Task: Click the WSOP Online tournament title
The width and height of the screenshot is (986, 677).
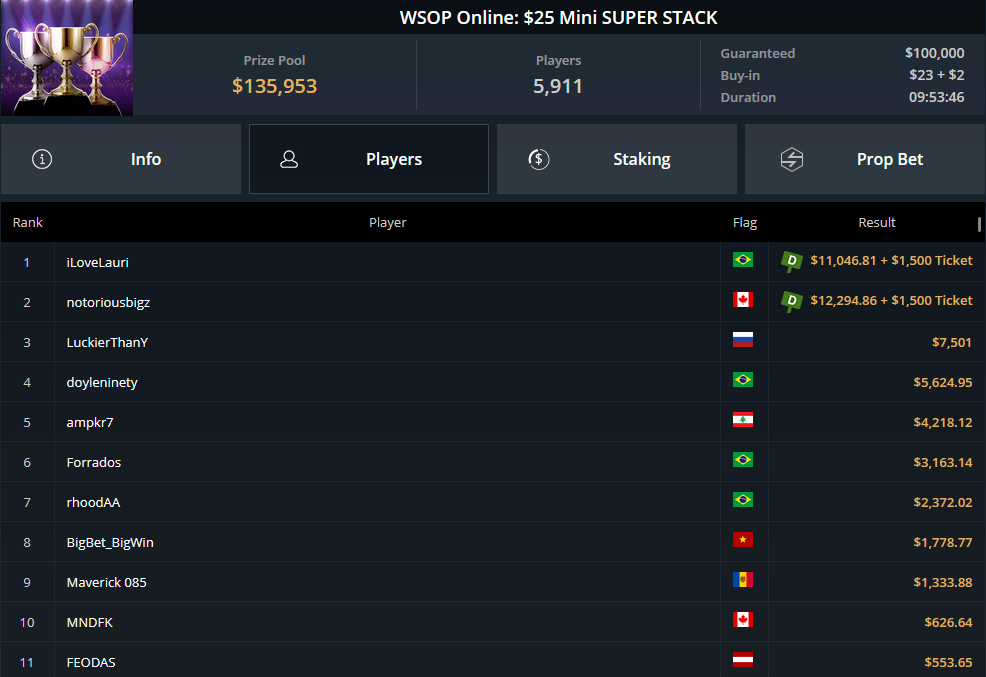Action: (558, 18)
